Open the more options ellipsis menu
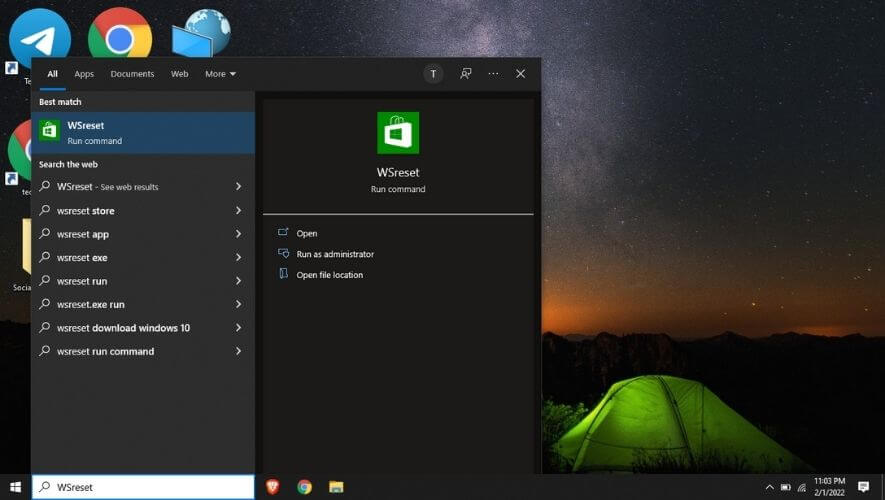 pos(493,74)
